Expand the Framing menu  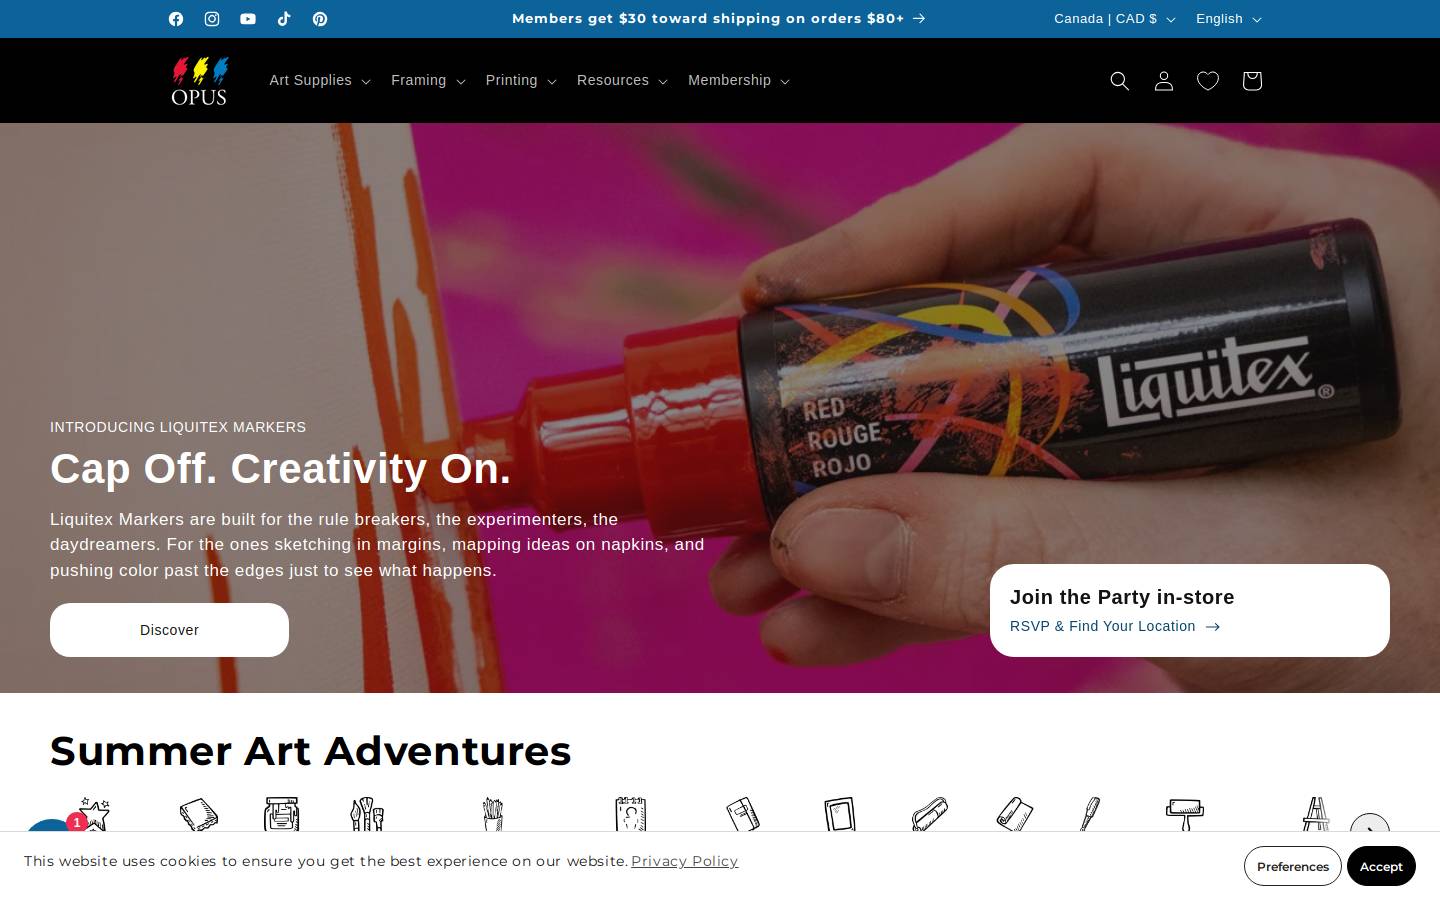click(x=428, y=81)
